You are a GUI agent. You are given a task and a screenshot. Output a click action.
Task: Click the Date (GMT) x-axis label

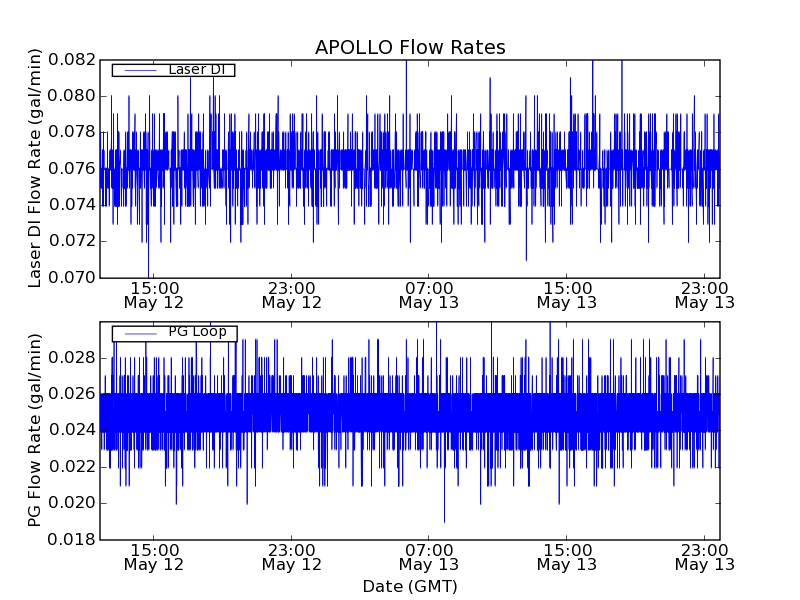coord(410,586)
